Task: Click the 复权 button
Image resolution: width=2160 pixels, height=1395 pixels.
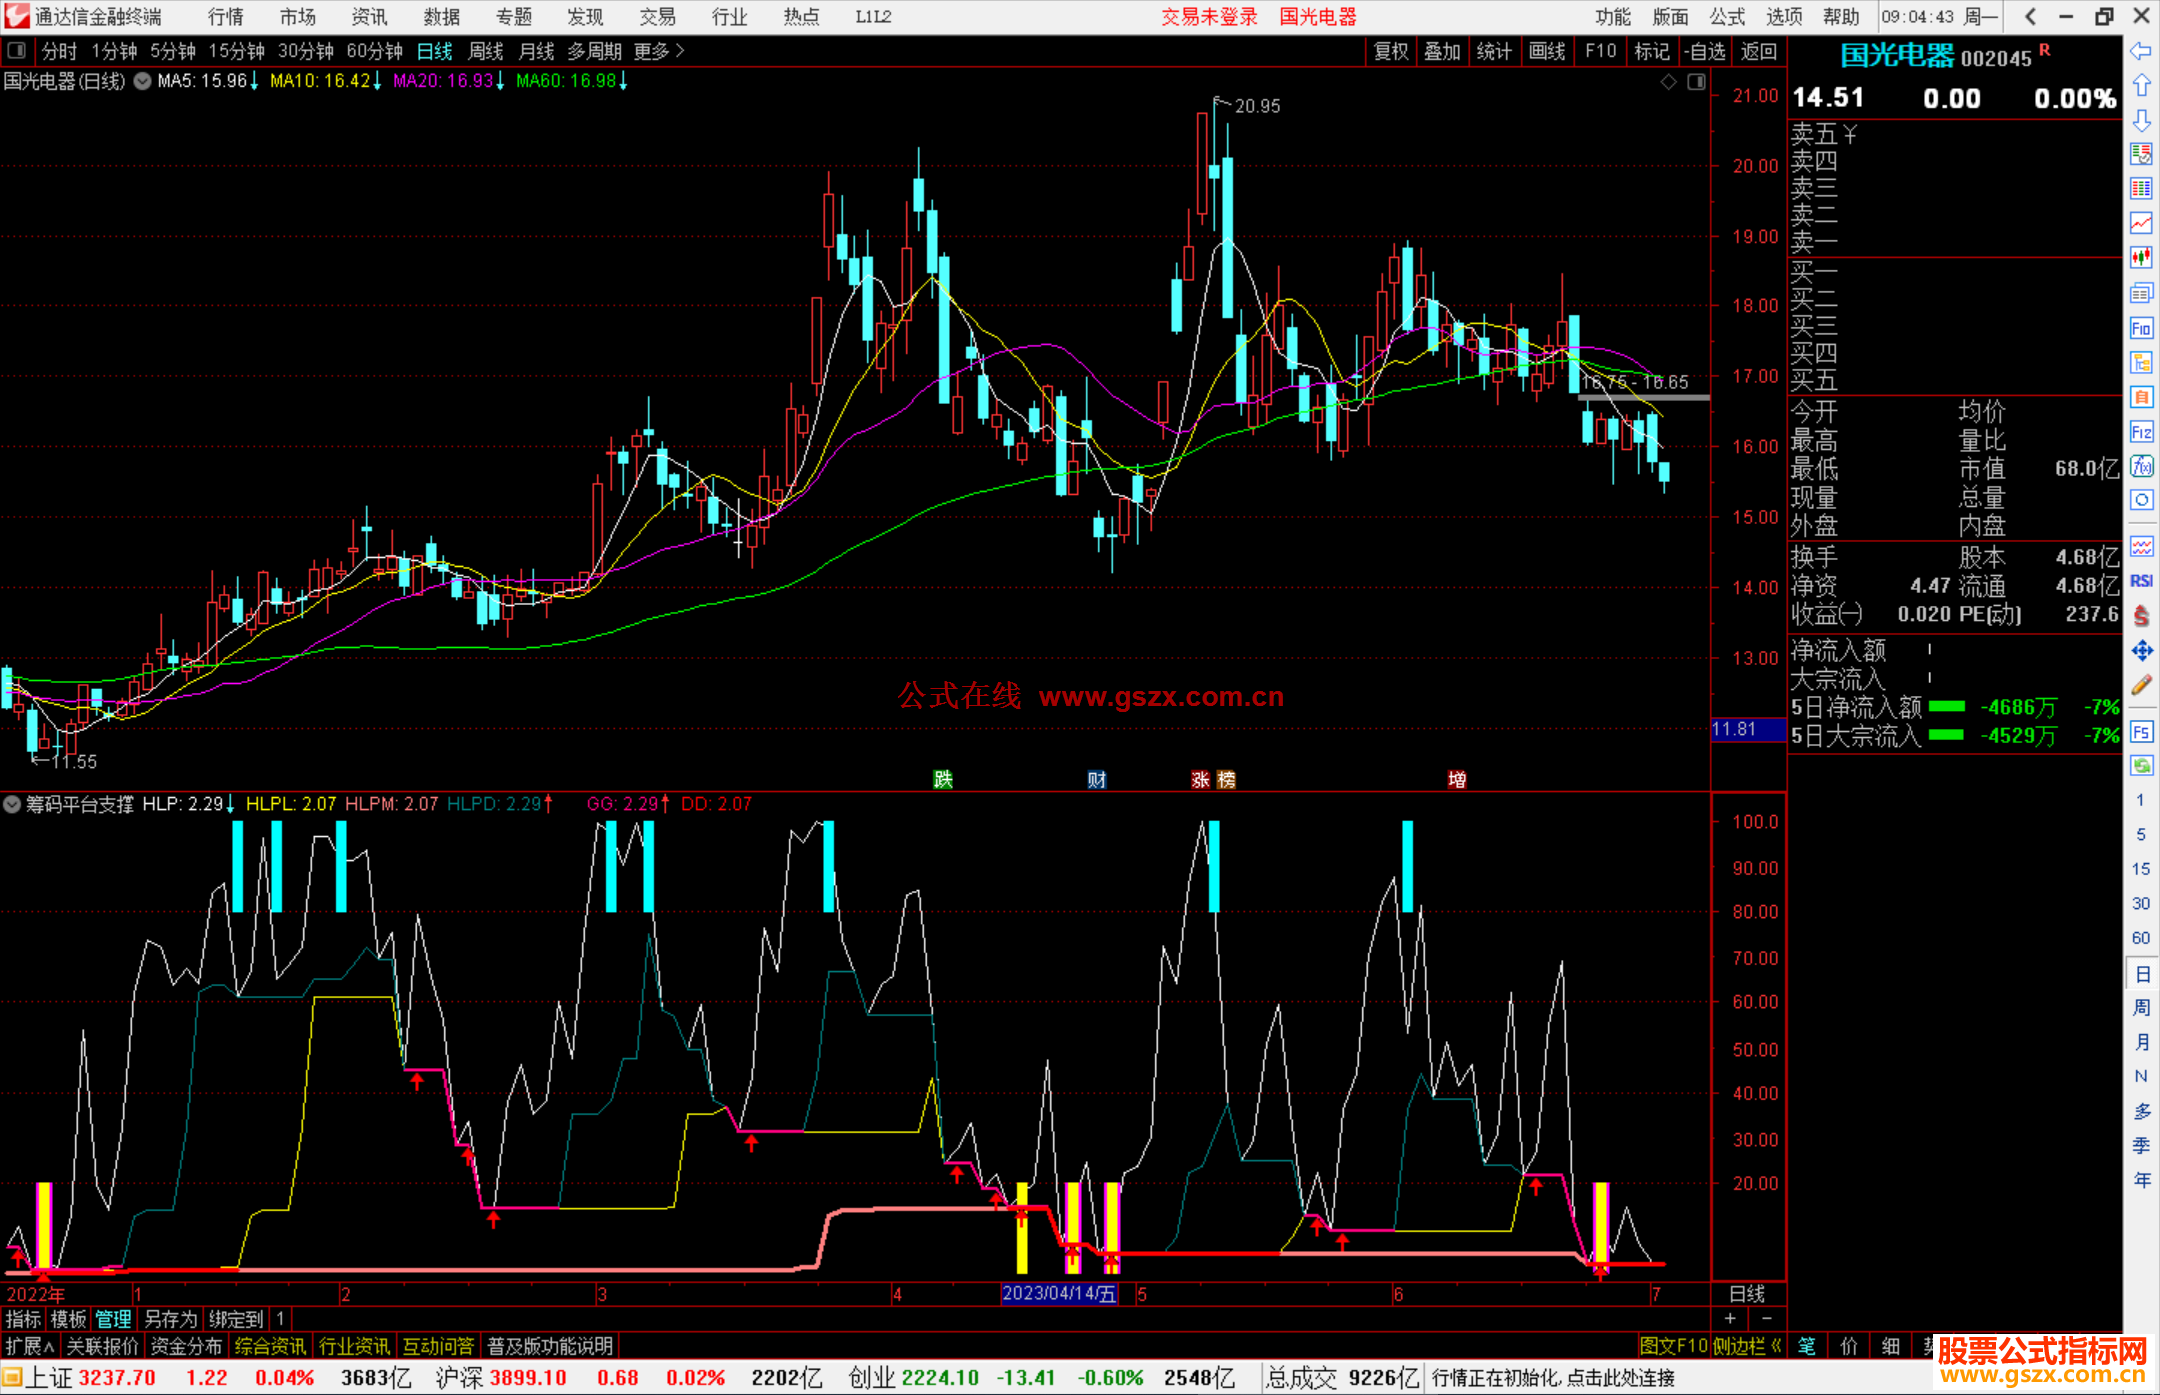Action: click(1391, 51)
